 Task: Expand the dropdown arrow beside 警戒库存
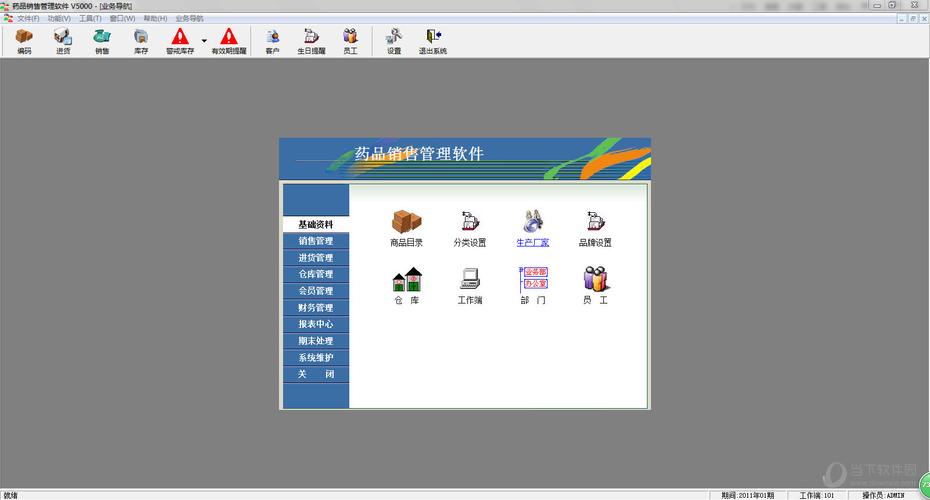204,41
